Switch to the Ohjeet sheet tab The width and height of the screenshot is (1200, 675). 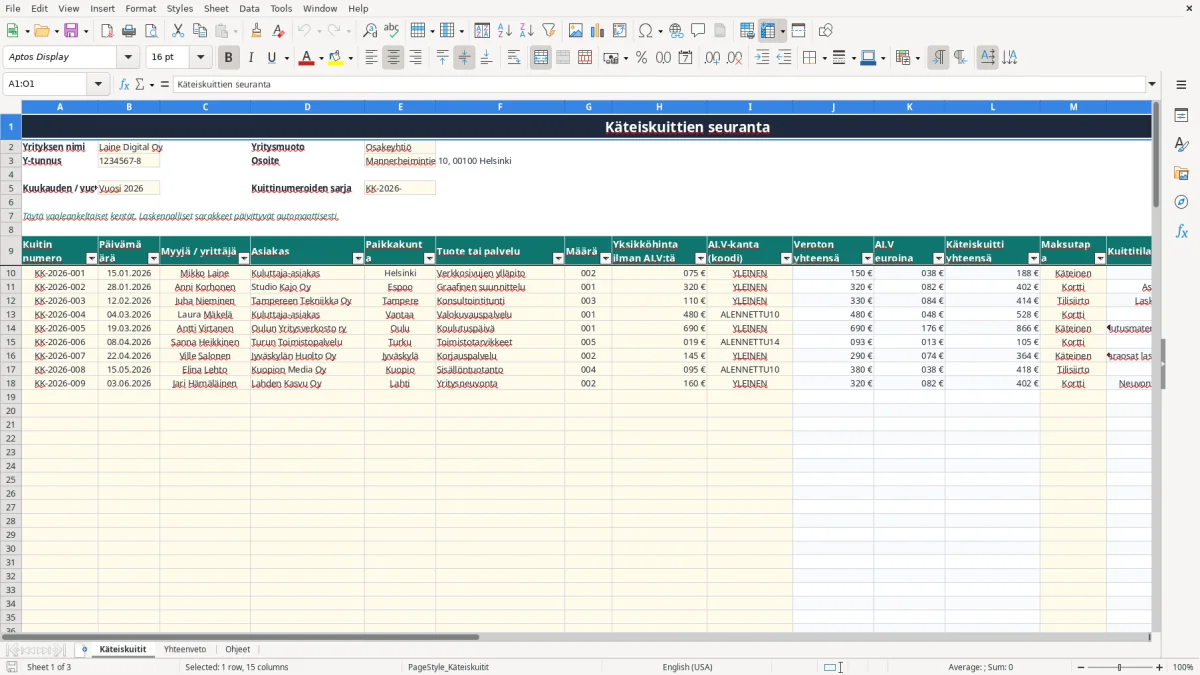(x=238, y=649)
